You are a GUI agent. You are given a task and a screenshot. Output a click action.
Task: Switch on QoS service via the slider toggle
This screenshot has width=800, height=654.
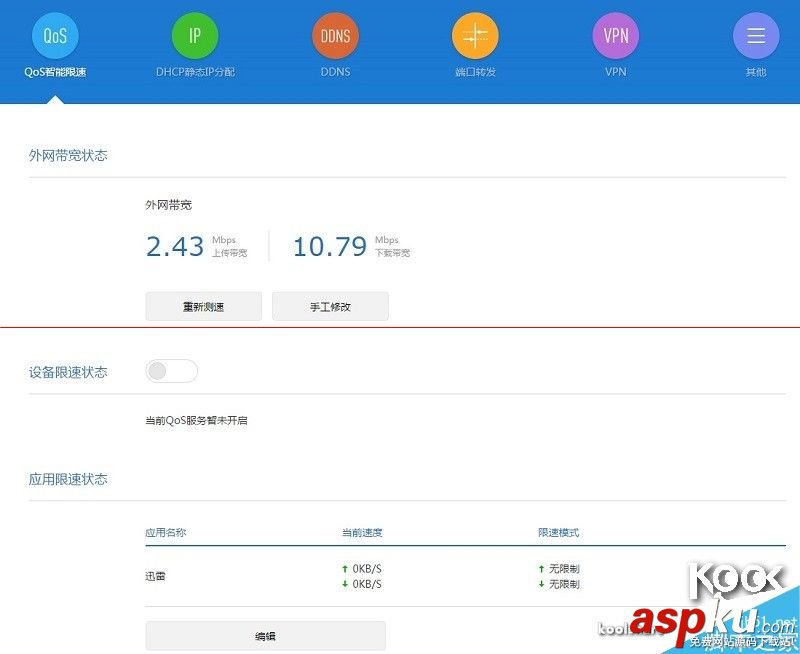click(x=171, y=370)
